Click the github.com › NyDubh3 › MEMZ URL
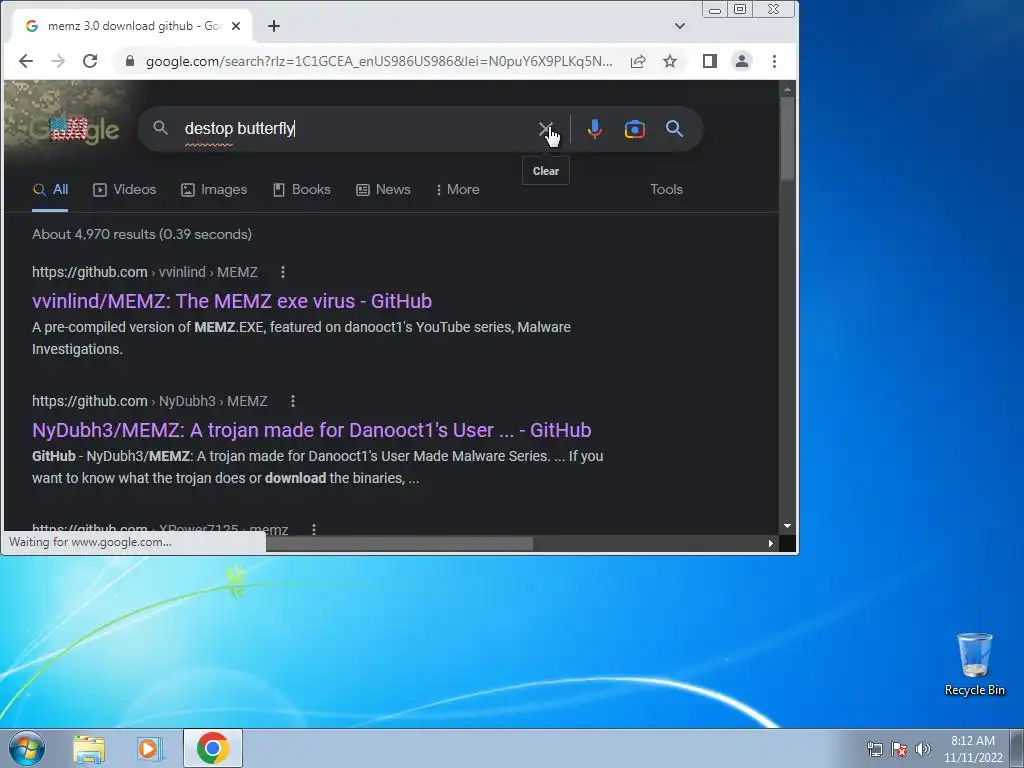Viewport: 1024px width, 768px height. 150,401
